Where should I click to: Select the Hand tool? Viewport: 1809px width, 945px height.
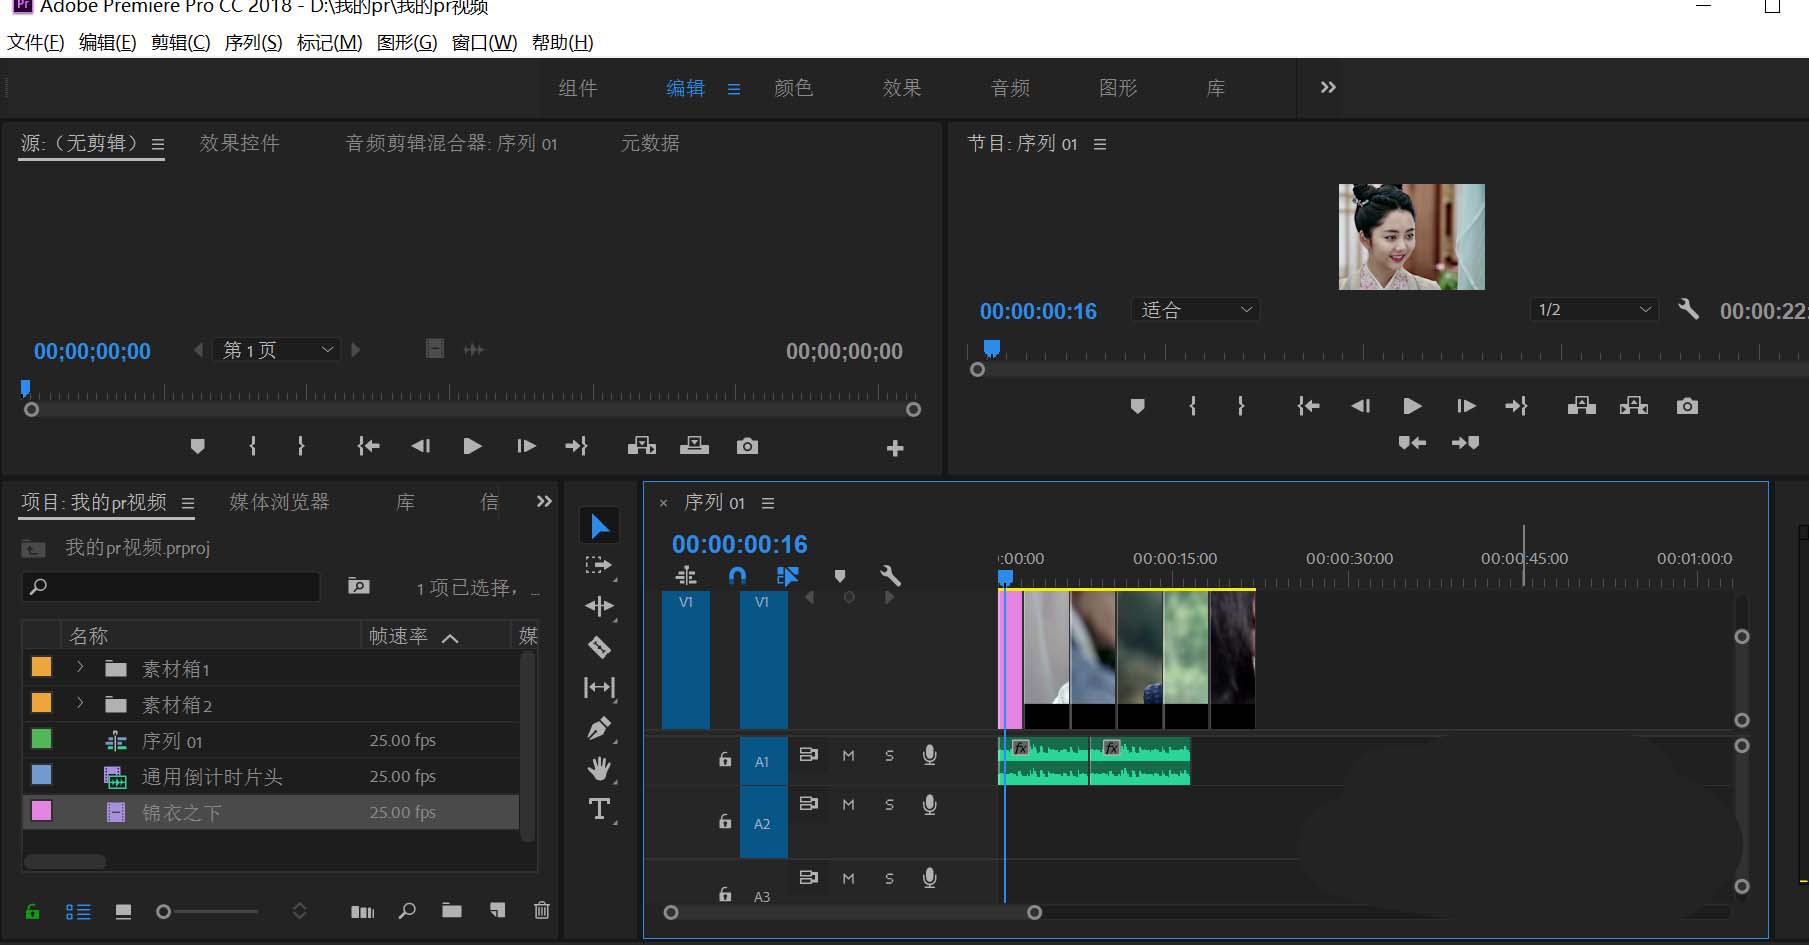coord(599,768)
